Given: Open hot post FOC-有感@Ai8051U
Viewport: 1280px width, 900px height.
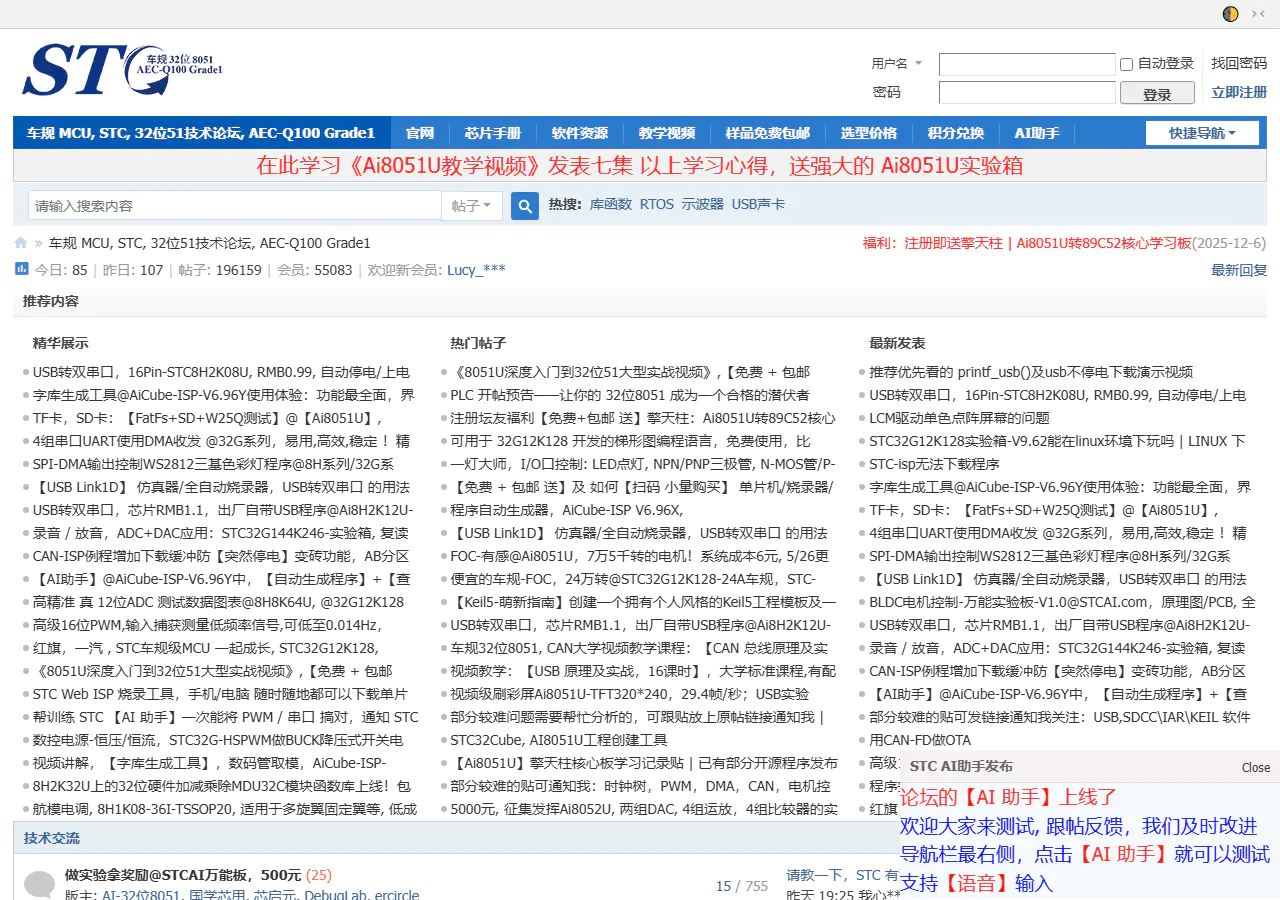Looking at the screenshot, I should (640, 556).
